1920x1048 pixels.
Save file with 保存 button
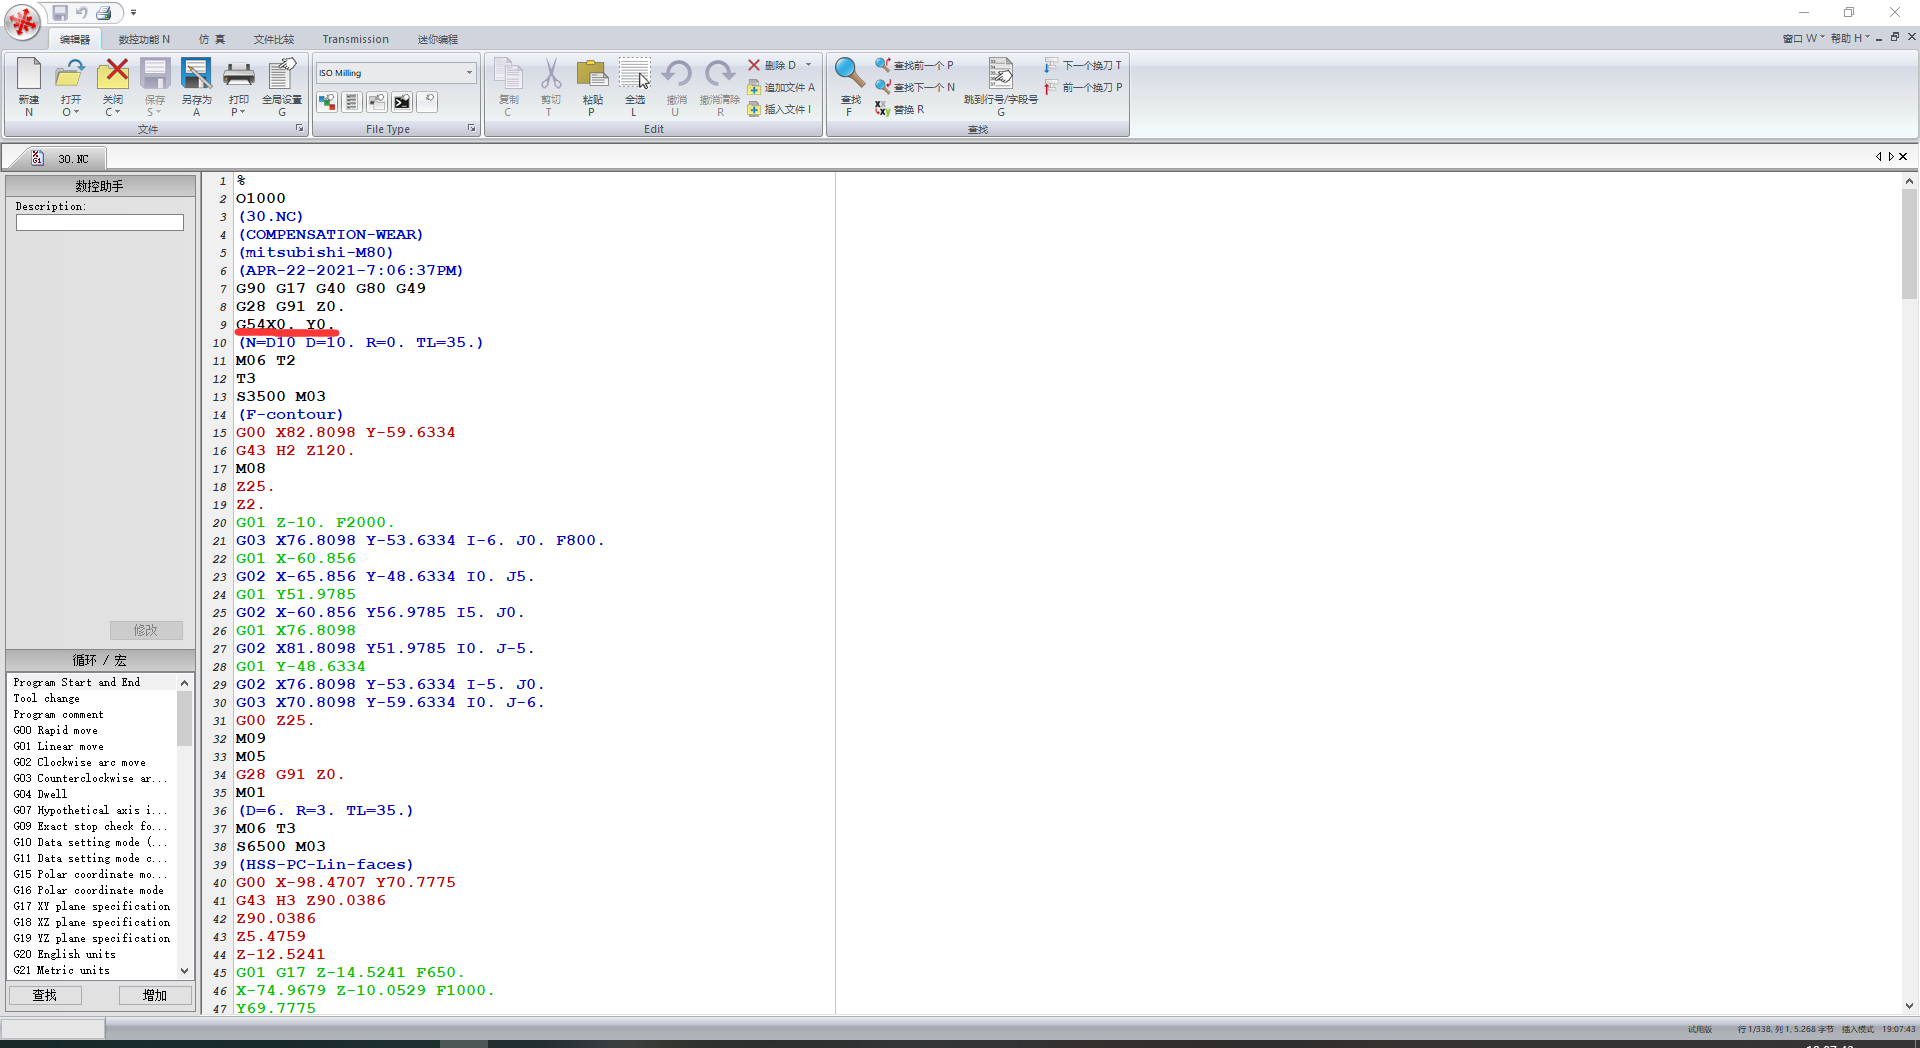(155, 87)
